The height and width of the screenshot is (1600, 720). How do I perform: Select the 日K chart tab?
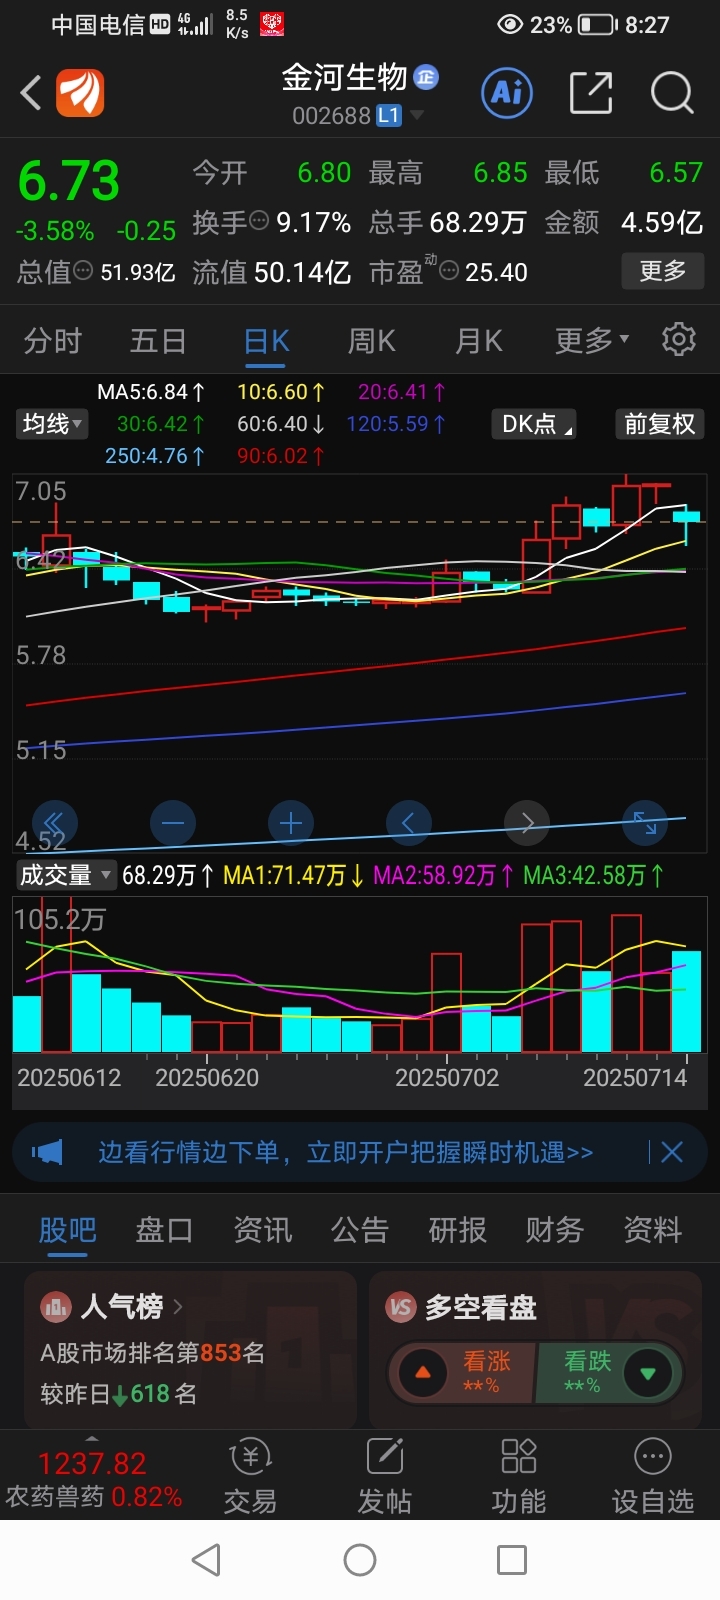click(267, 340)
